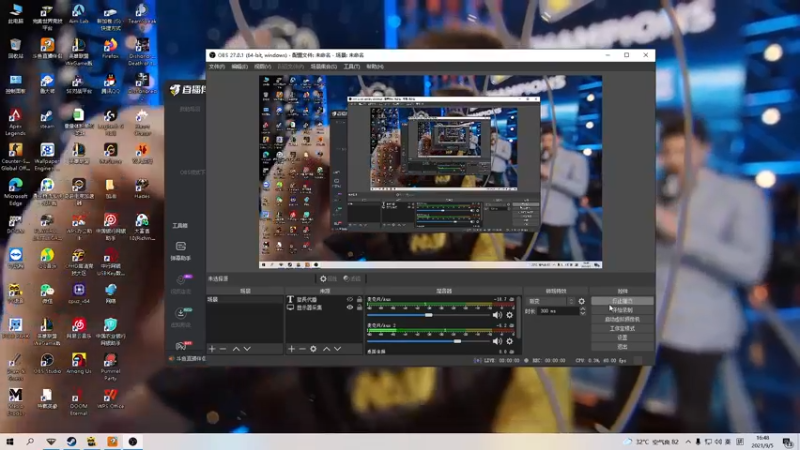Open the Help menu in OBS
This screenshot has width=800, height=450.
[375, 67]
